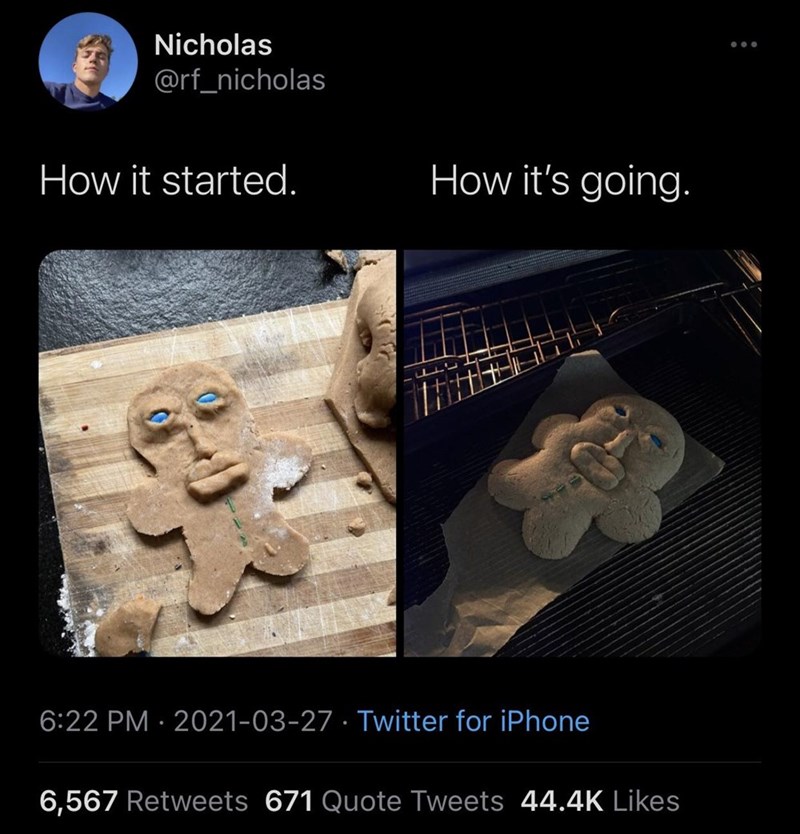This screenshot has width=800, height=834.
Task: View the 6,567 Retweets list
Action: pos(143,800)
